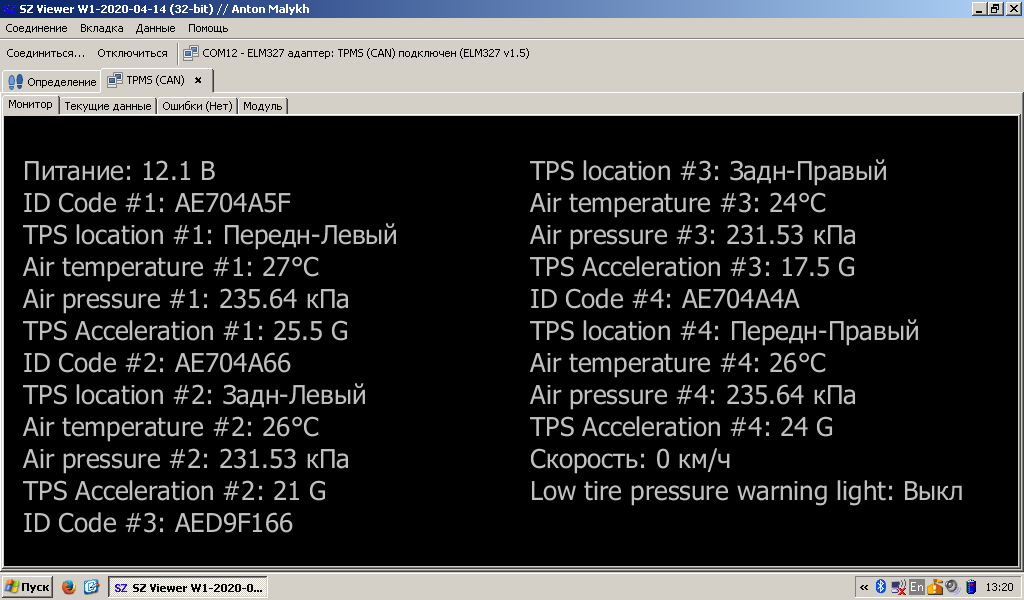Open the Вкладка menu

(102, 28)
